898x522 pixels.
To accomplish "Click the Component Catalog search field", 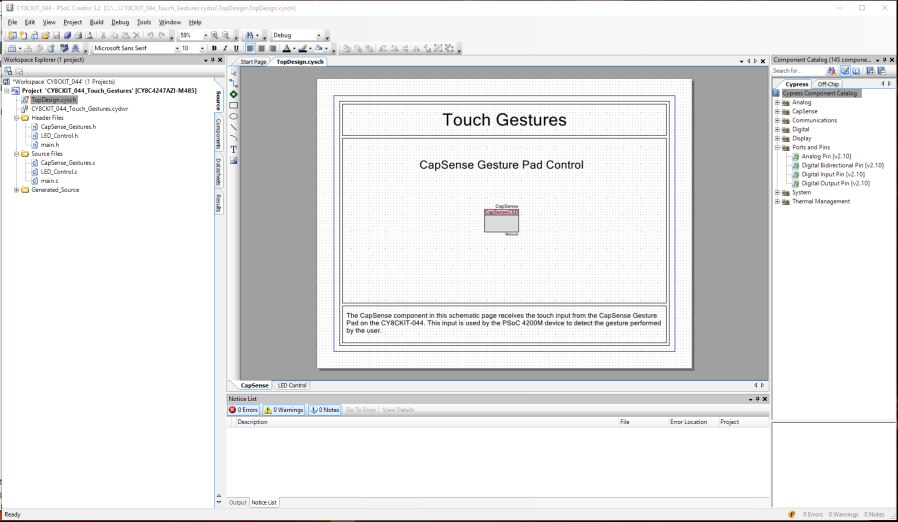I will tap(796, 71).
